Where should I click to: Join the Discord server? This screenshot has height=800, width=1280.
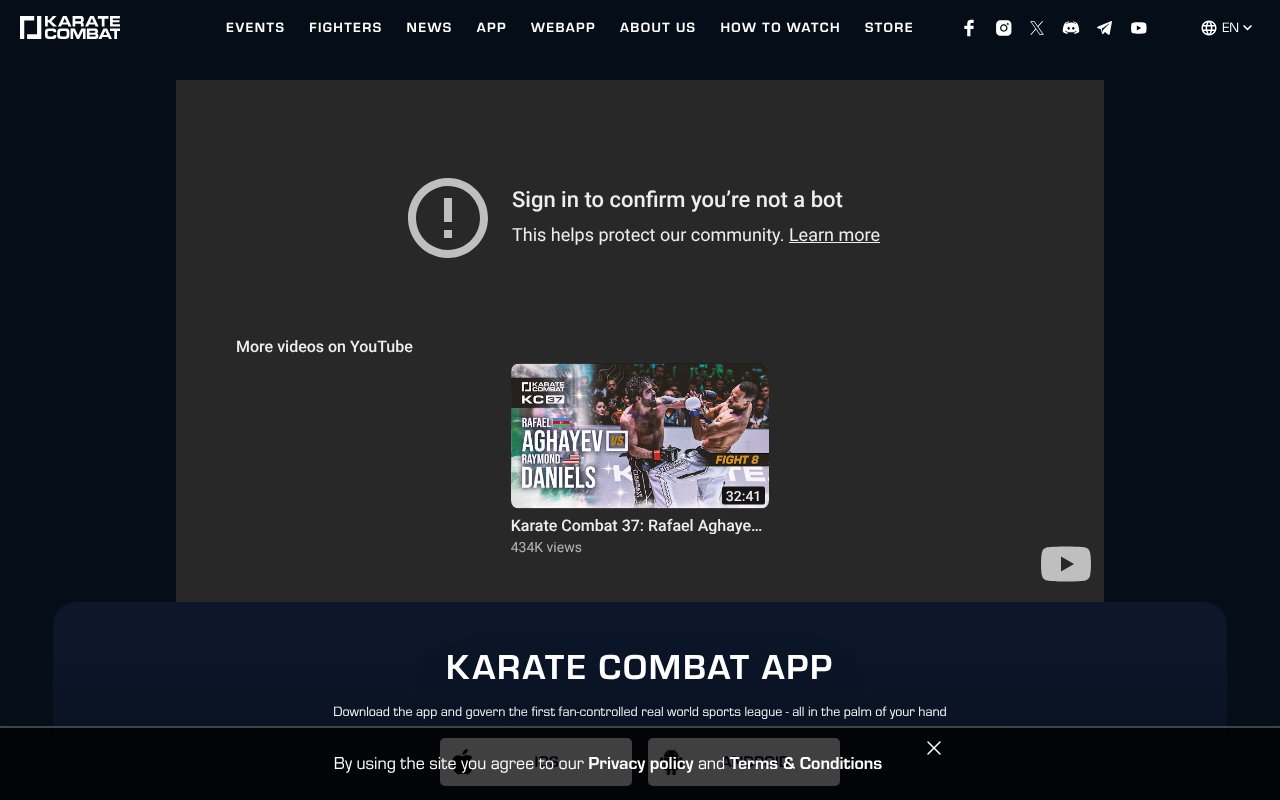1070,27
